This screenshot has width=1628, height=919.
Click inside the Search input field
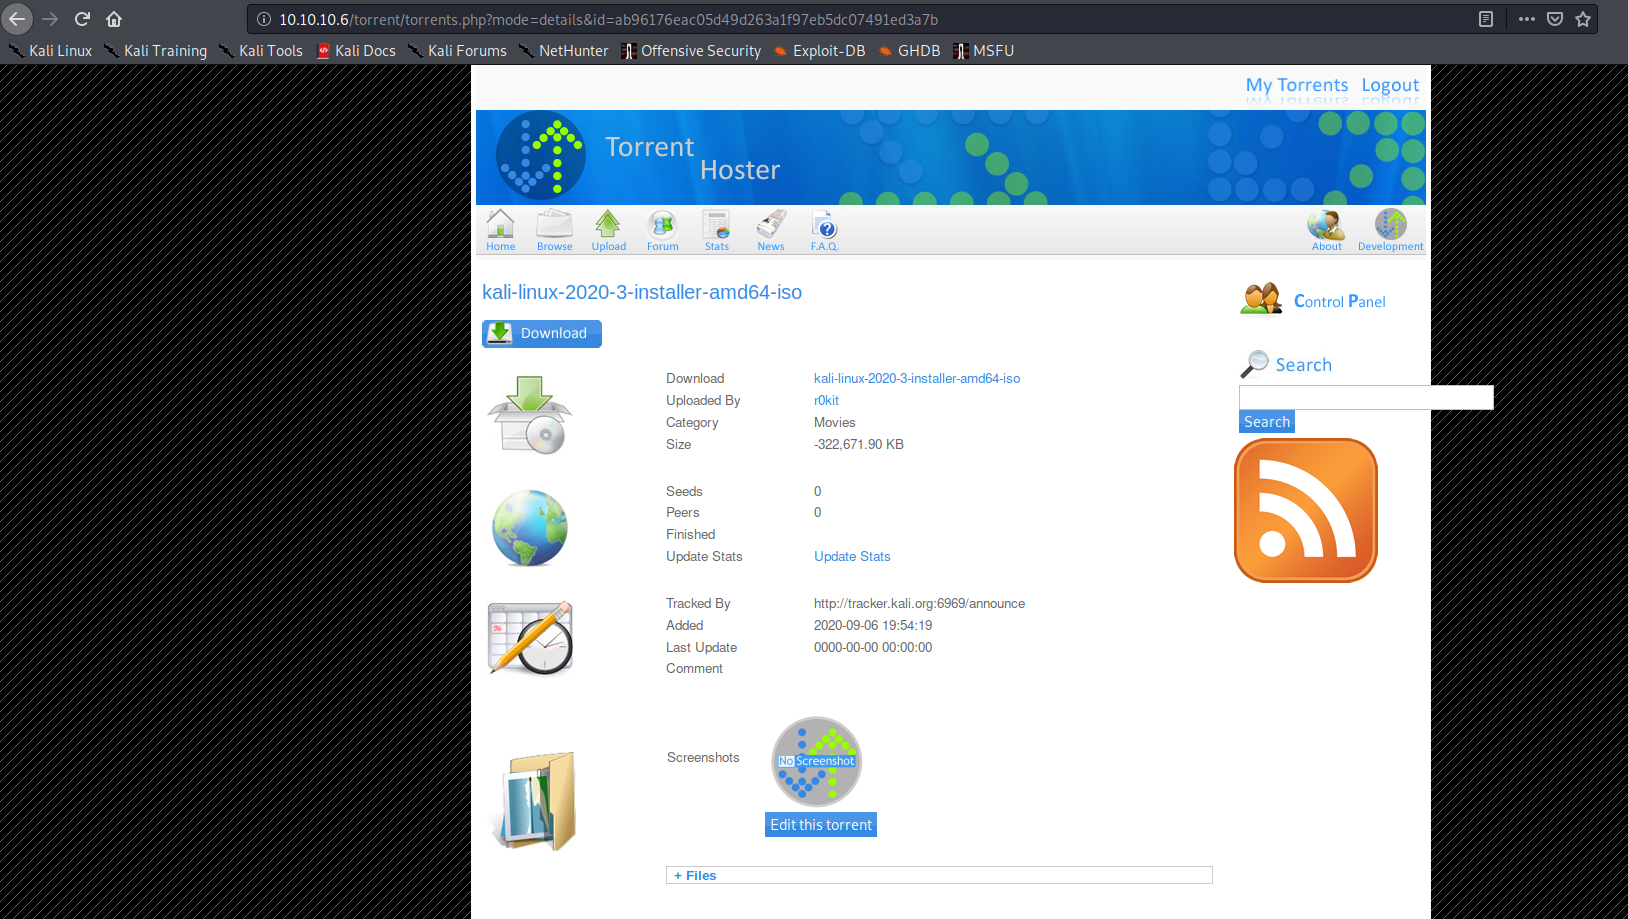pyautogui.click(x=1365, y=397)
